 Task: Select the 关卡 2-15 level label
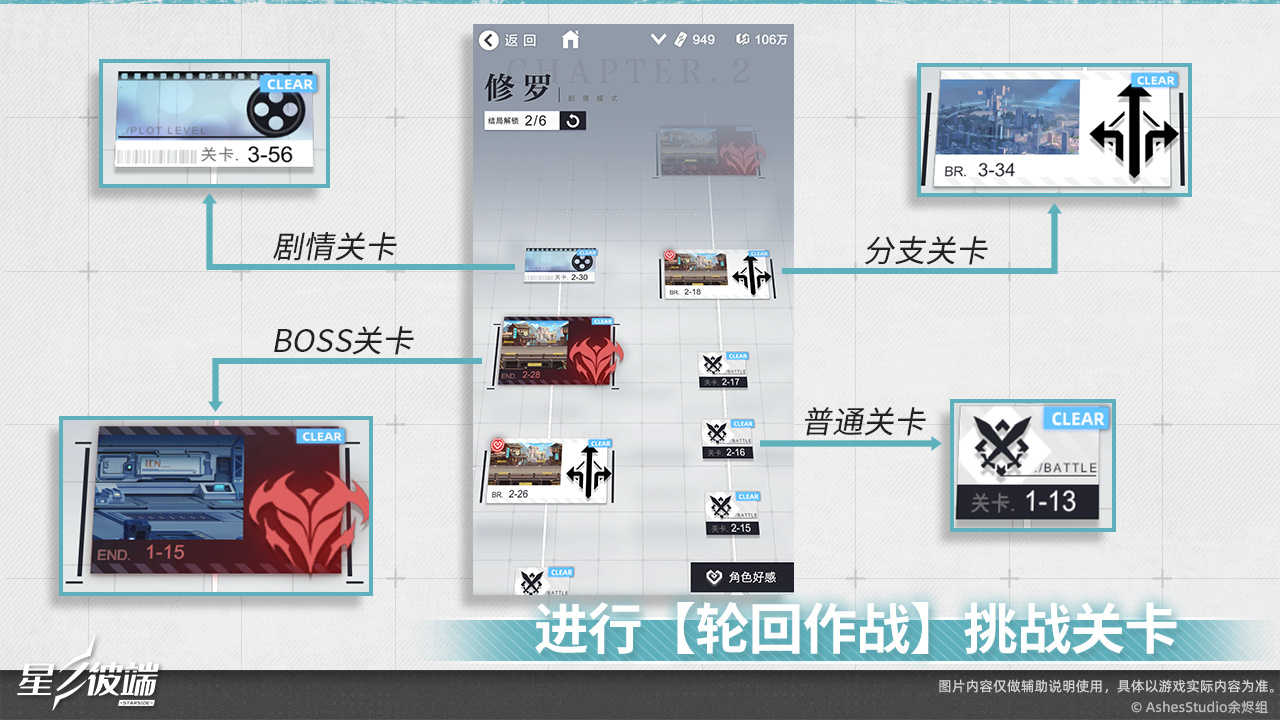pos(732,528)
